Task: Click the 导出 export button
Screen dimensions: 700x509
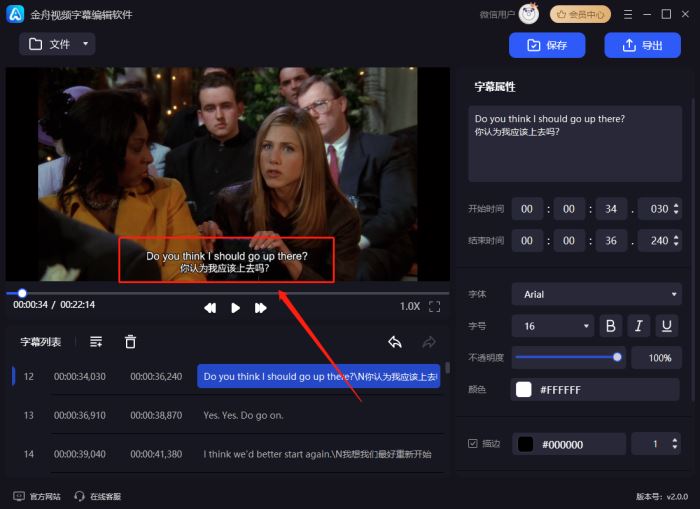Action: tap(642, 45)
